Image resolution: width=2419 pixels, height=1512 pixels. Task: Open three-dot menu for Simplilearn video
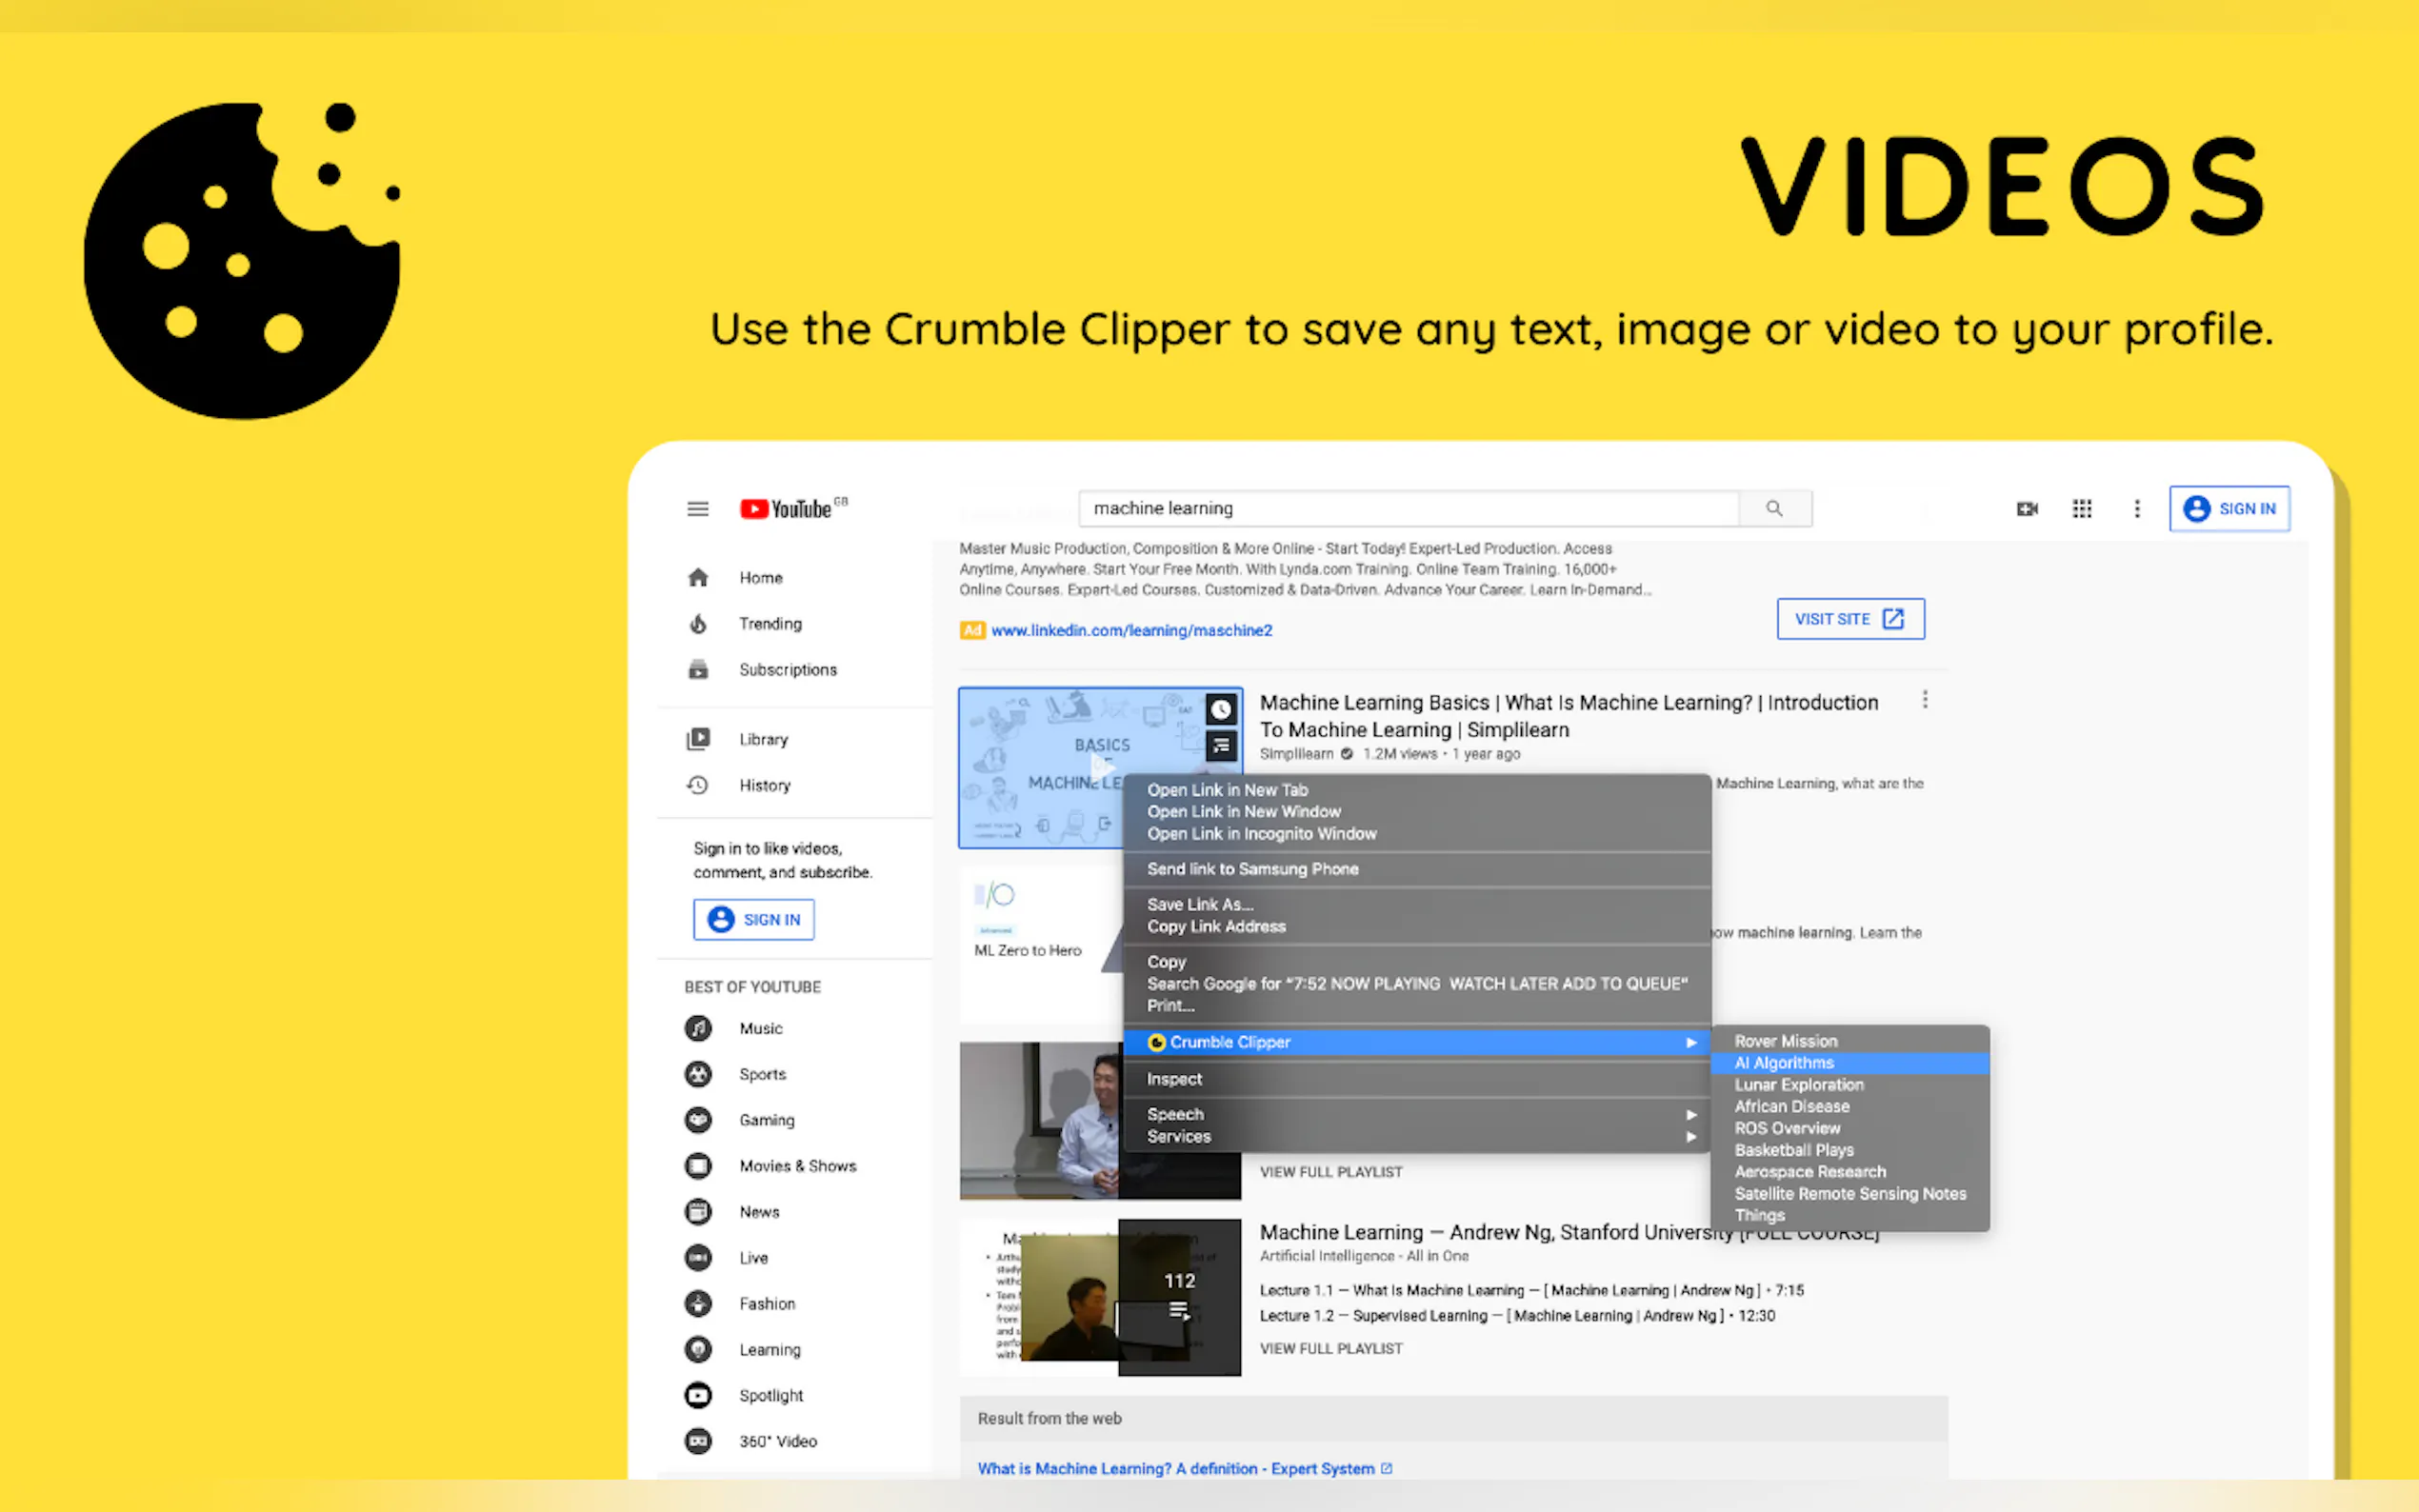pyautogui.click(x=1925, y=700)
